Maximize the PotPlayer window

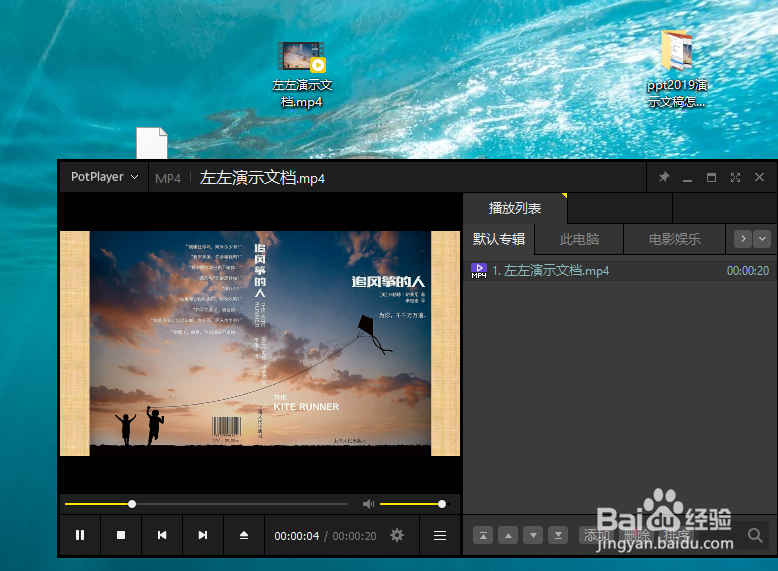712,177
